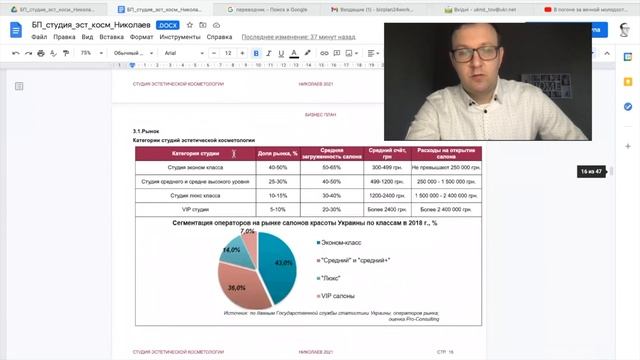This screenshot has height=360, width=640.
Task: Switch to the Google search tab 'переводчик'
Action: pyautogui.click(x=267, y=9)
